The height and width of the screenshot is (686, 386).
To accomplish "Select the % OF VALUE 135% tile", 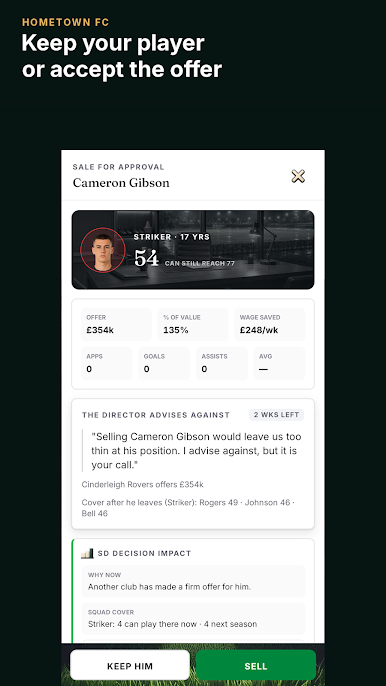I will 193,324.
